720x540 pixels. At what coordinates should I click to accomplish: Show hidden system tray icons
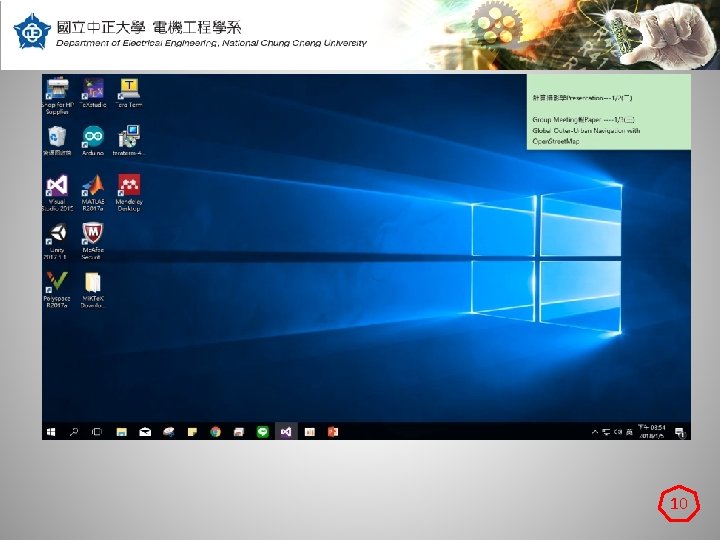pyautogui.click(x=595, y=432)
